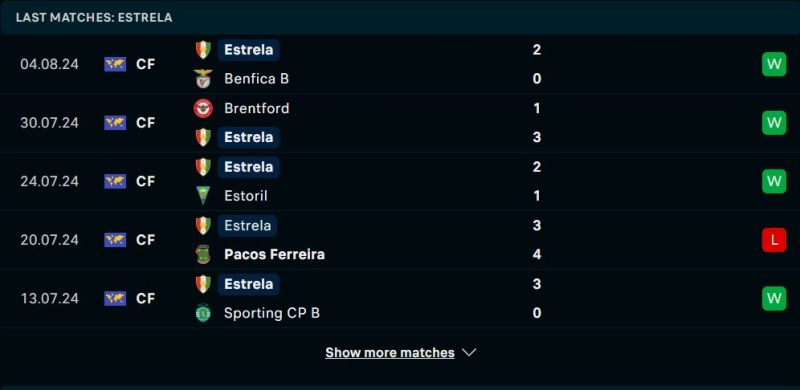Click the Last Matches: Estrela header

(94, 17)
